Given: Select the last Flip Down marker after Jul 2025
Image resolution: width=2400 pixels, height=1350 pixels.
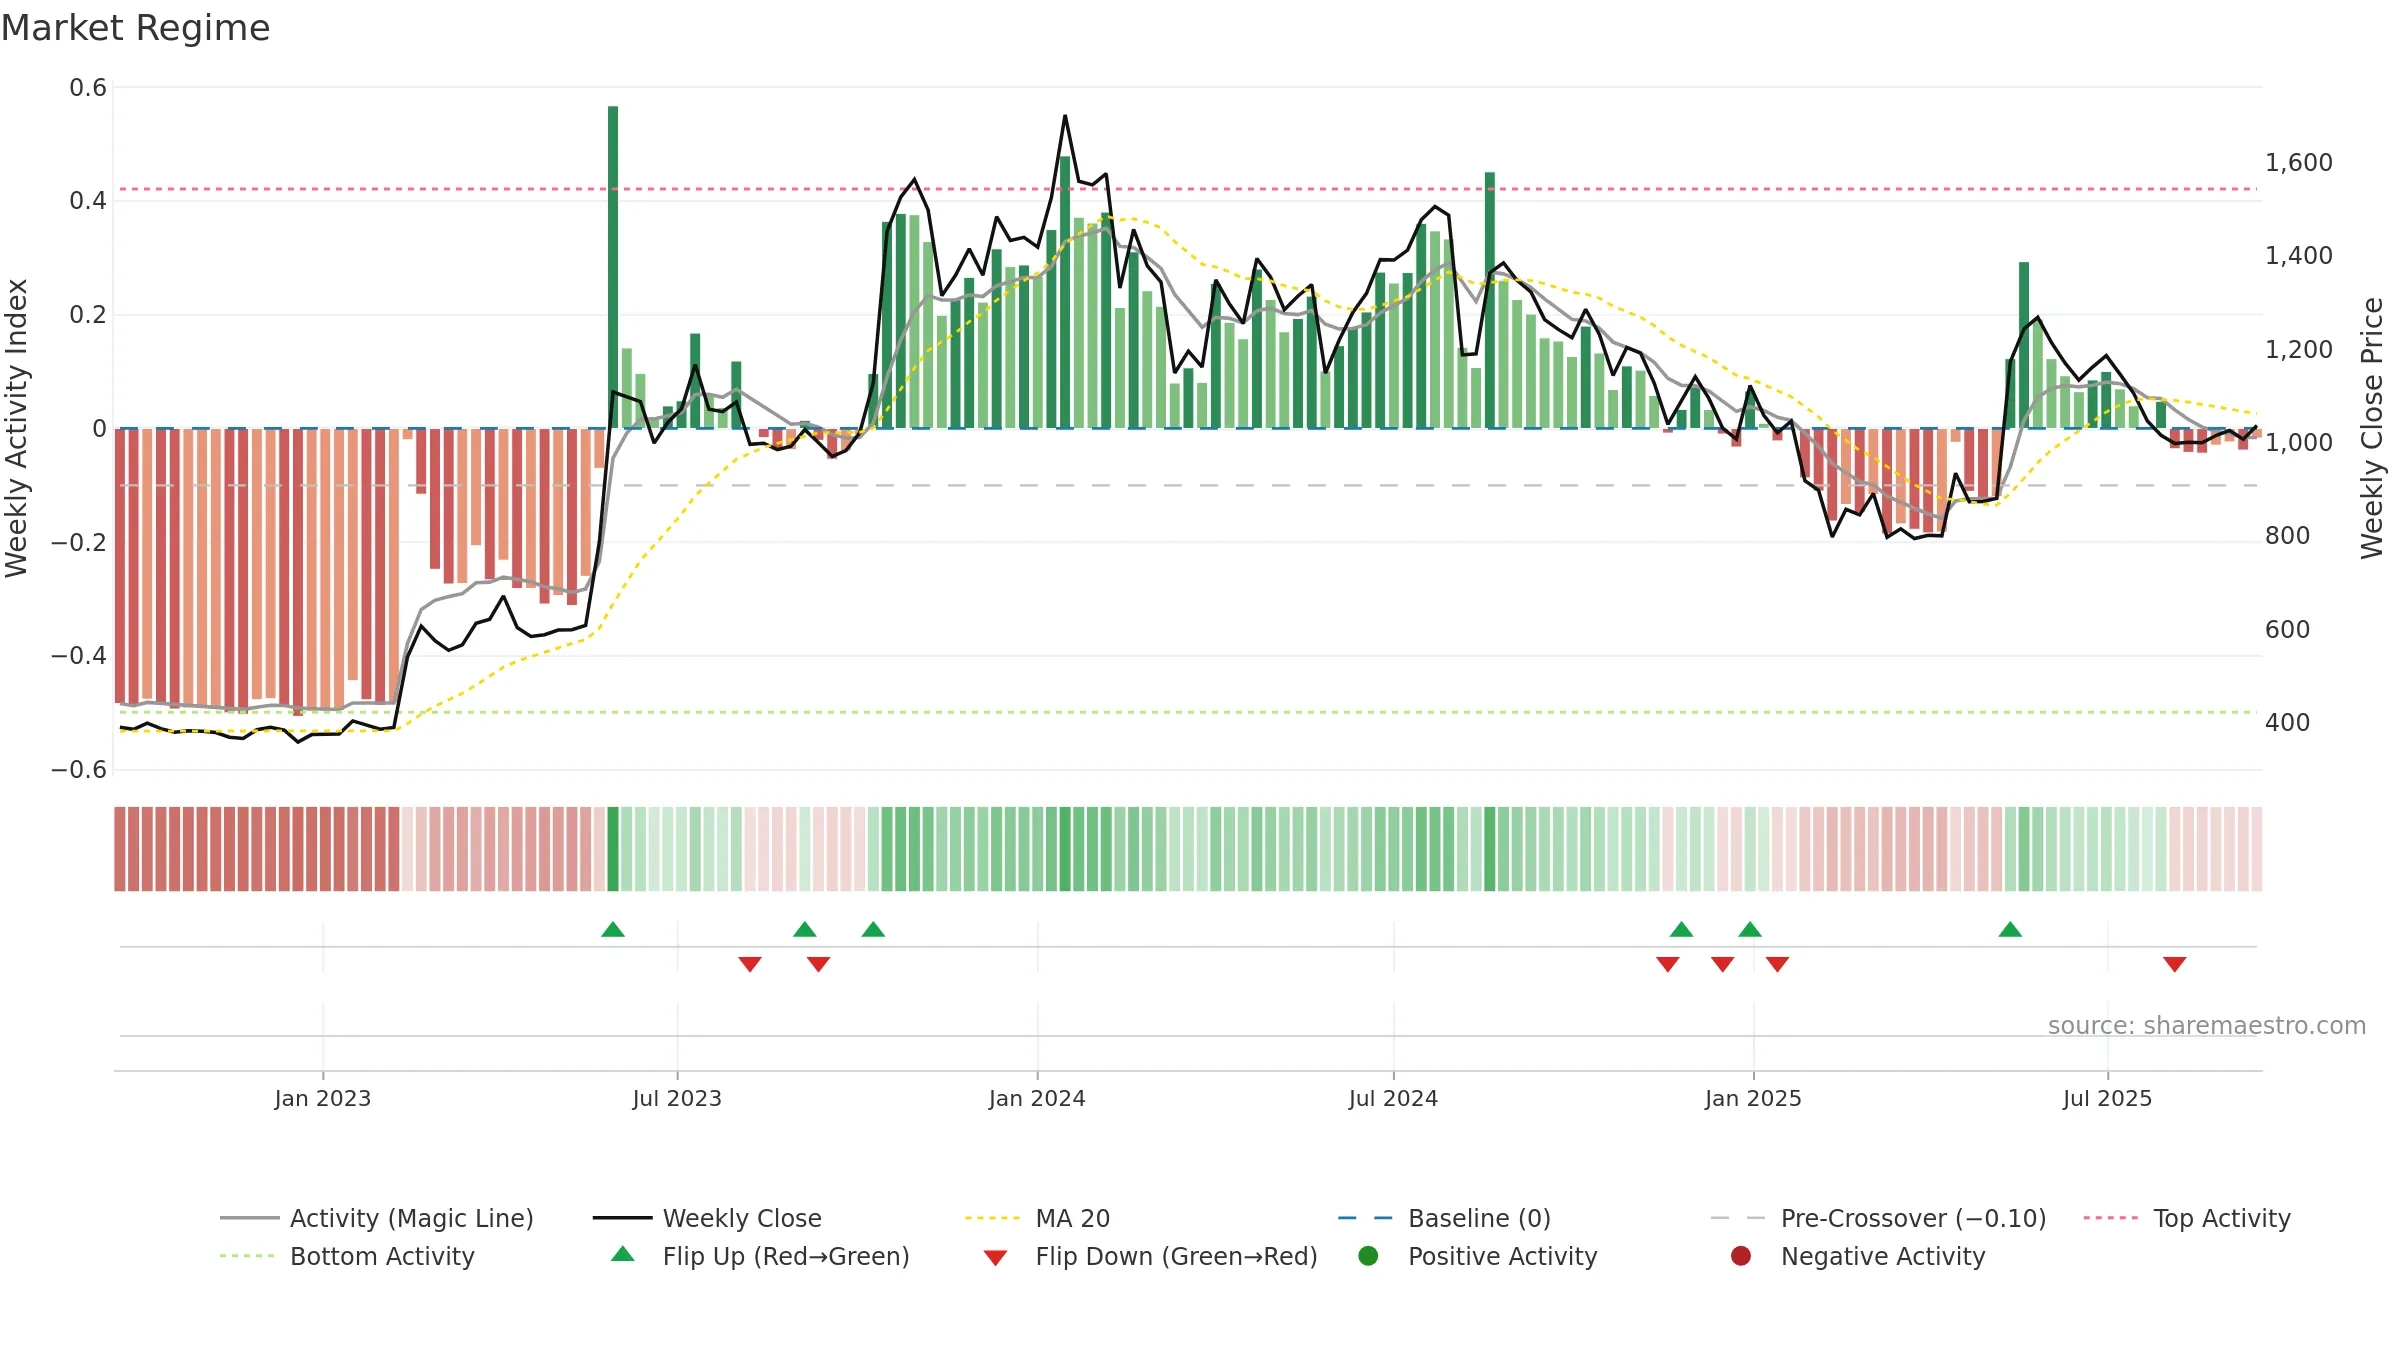Looking at the screenshot, I should [x=2174, y=964].
